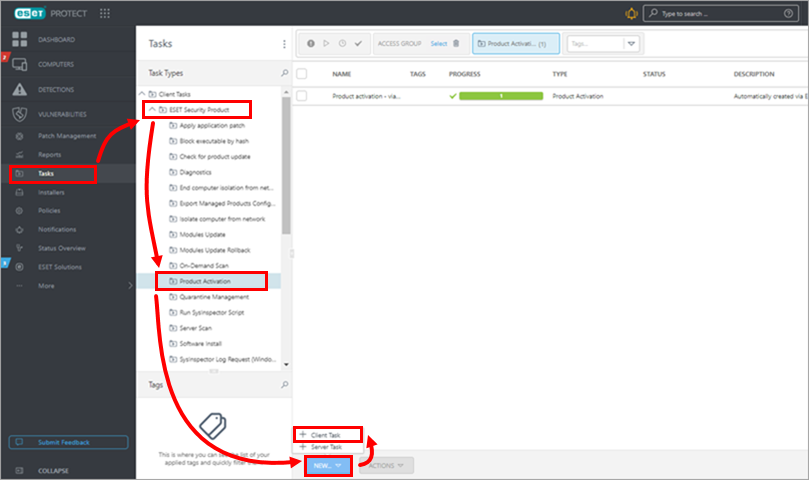Click the Vulnerabilities shield icon
Screen dimensions: 809x480
(19, 115)
